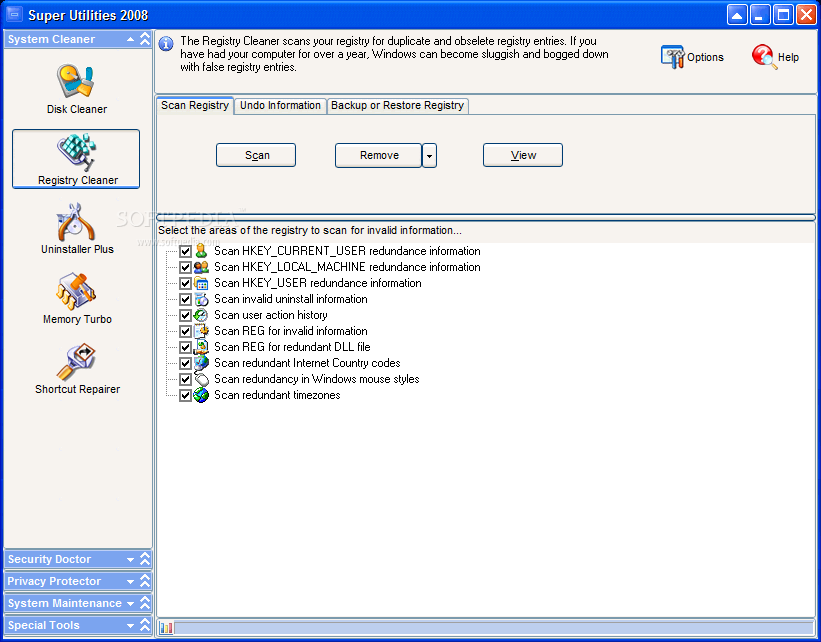Viewport: 821px width, 642px height.
Task: Click Security Doctor small down arrow
Action: (x=130, y=560)
